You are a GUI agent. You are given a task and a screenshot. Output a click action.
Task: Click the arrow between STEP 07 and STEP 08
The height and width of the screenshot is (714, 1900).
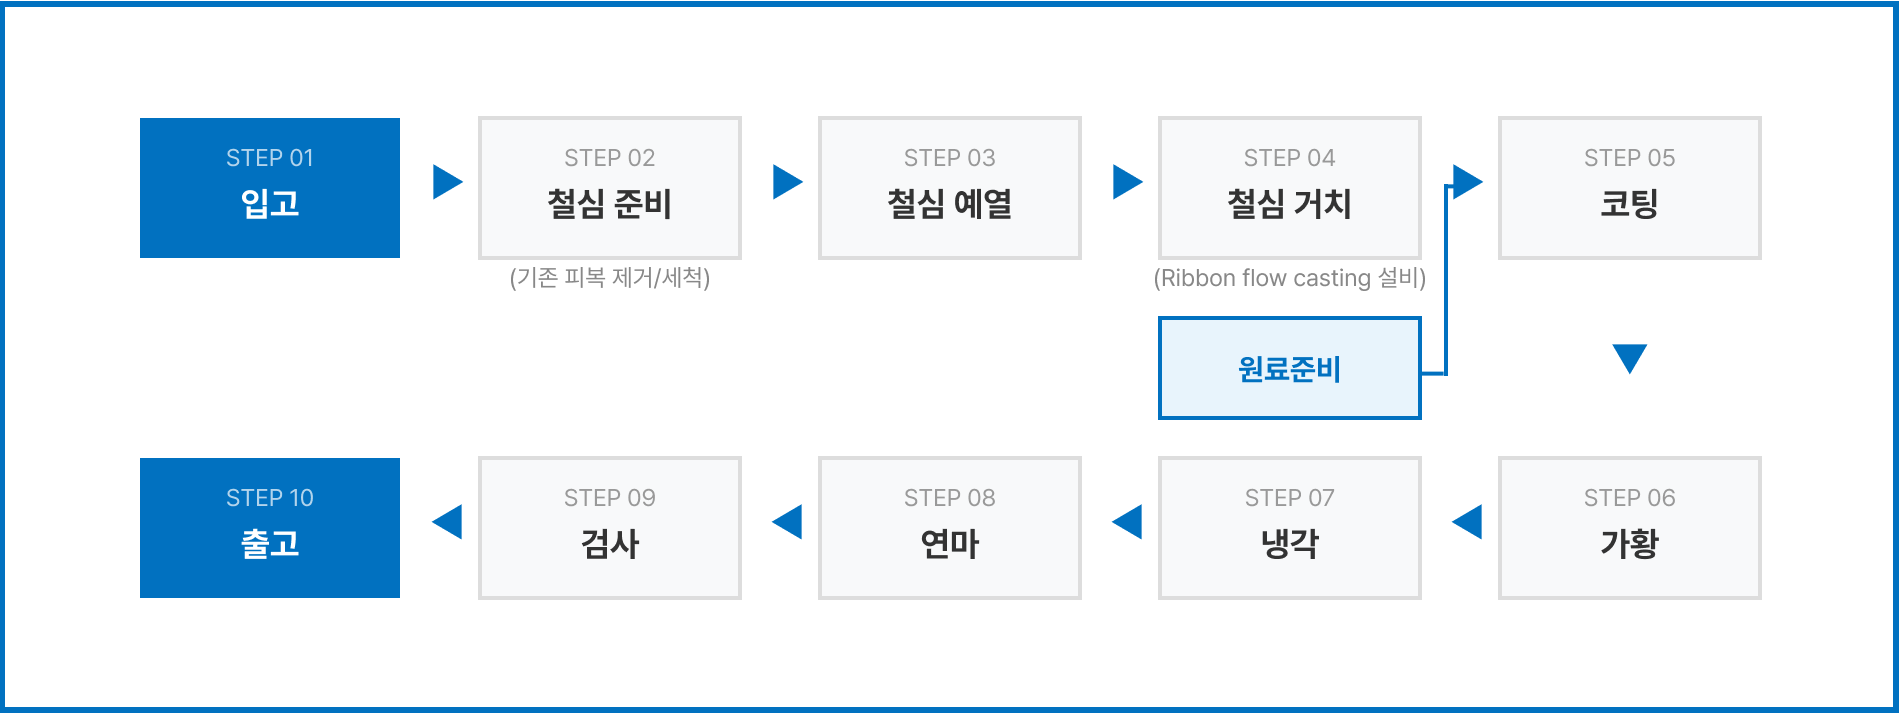(1128, 522)
